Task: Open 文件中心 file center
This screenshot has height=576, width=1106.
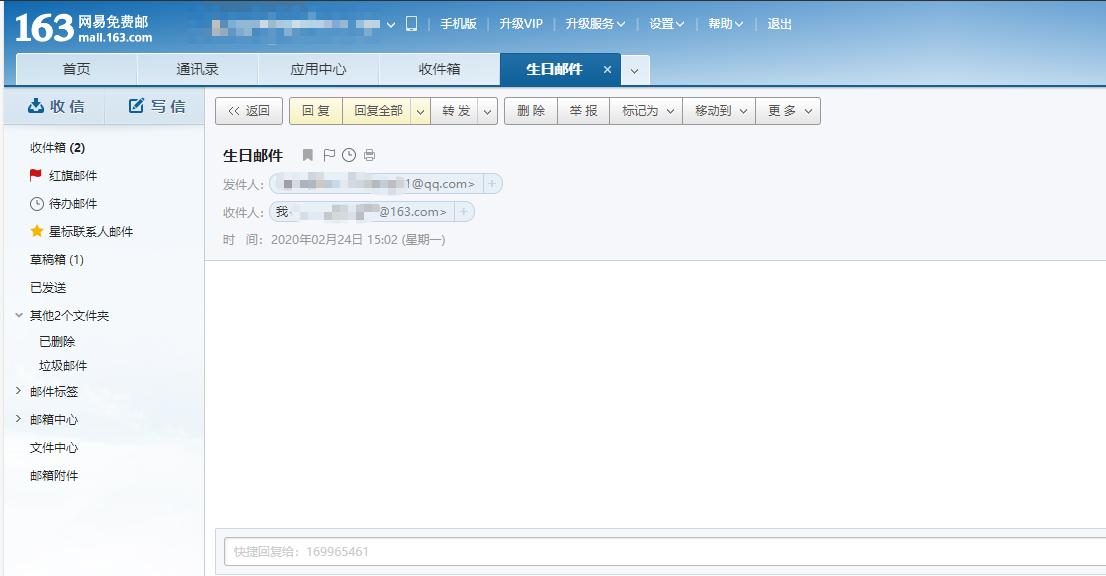Action: (x=54, y=448)
